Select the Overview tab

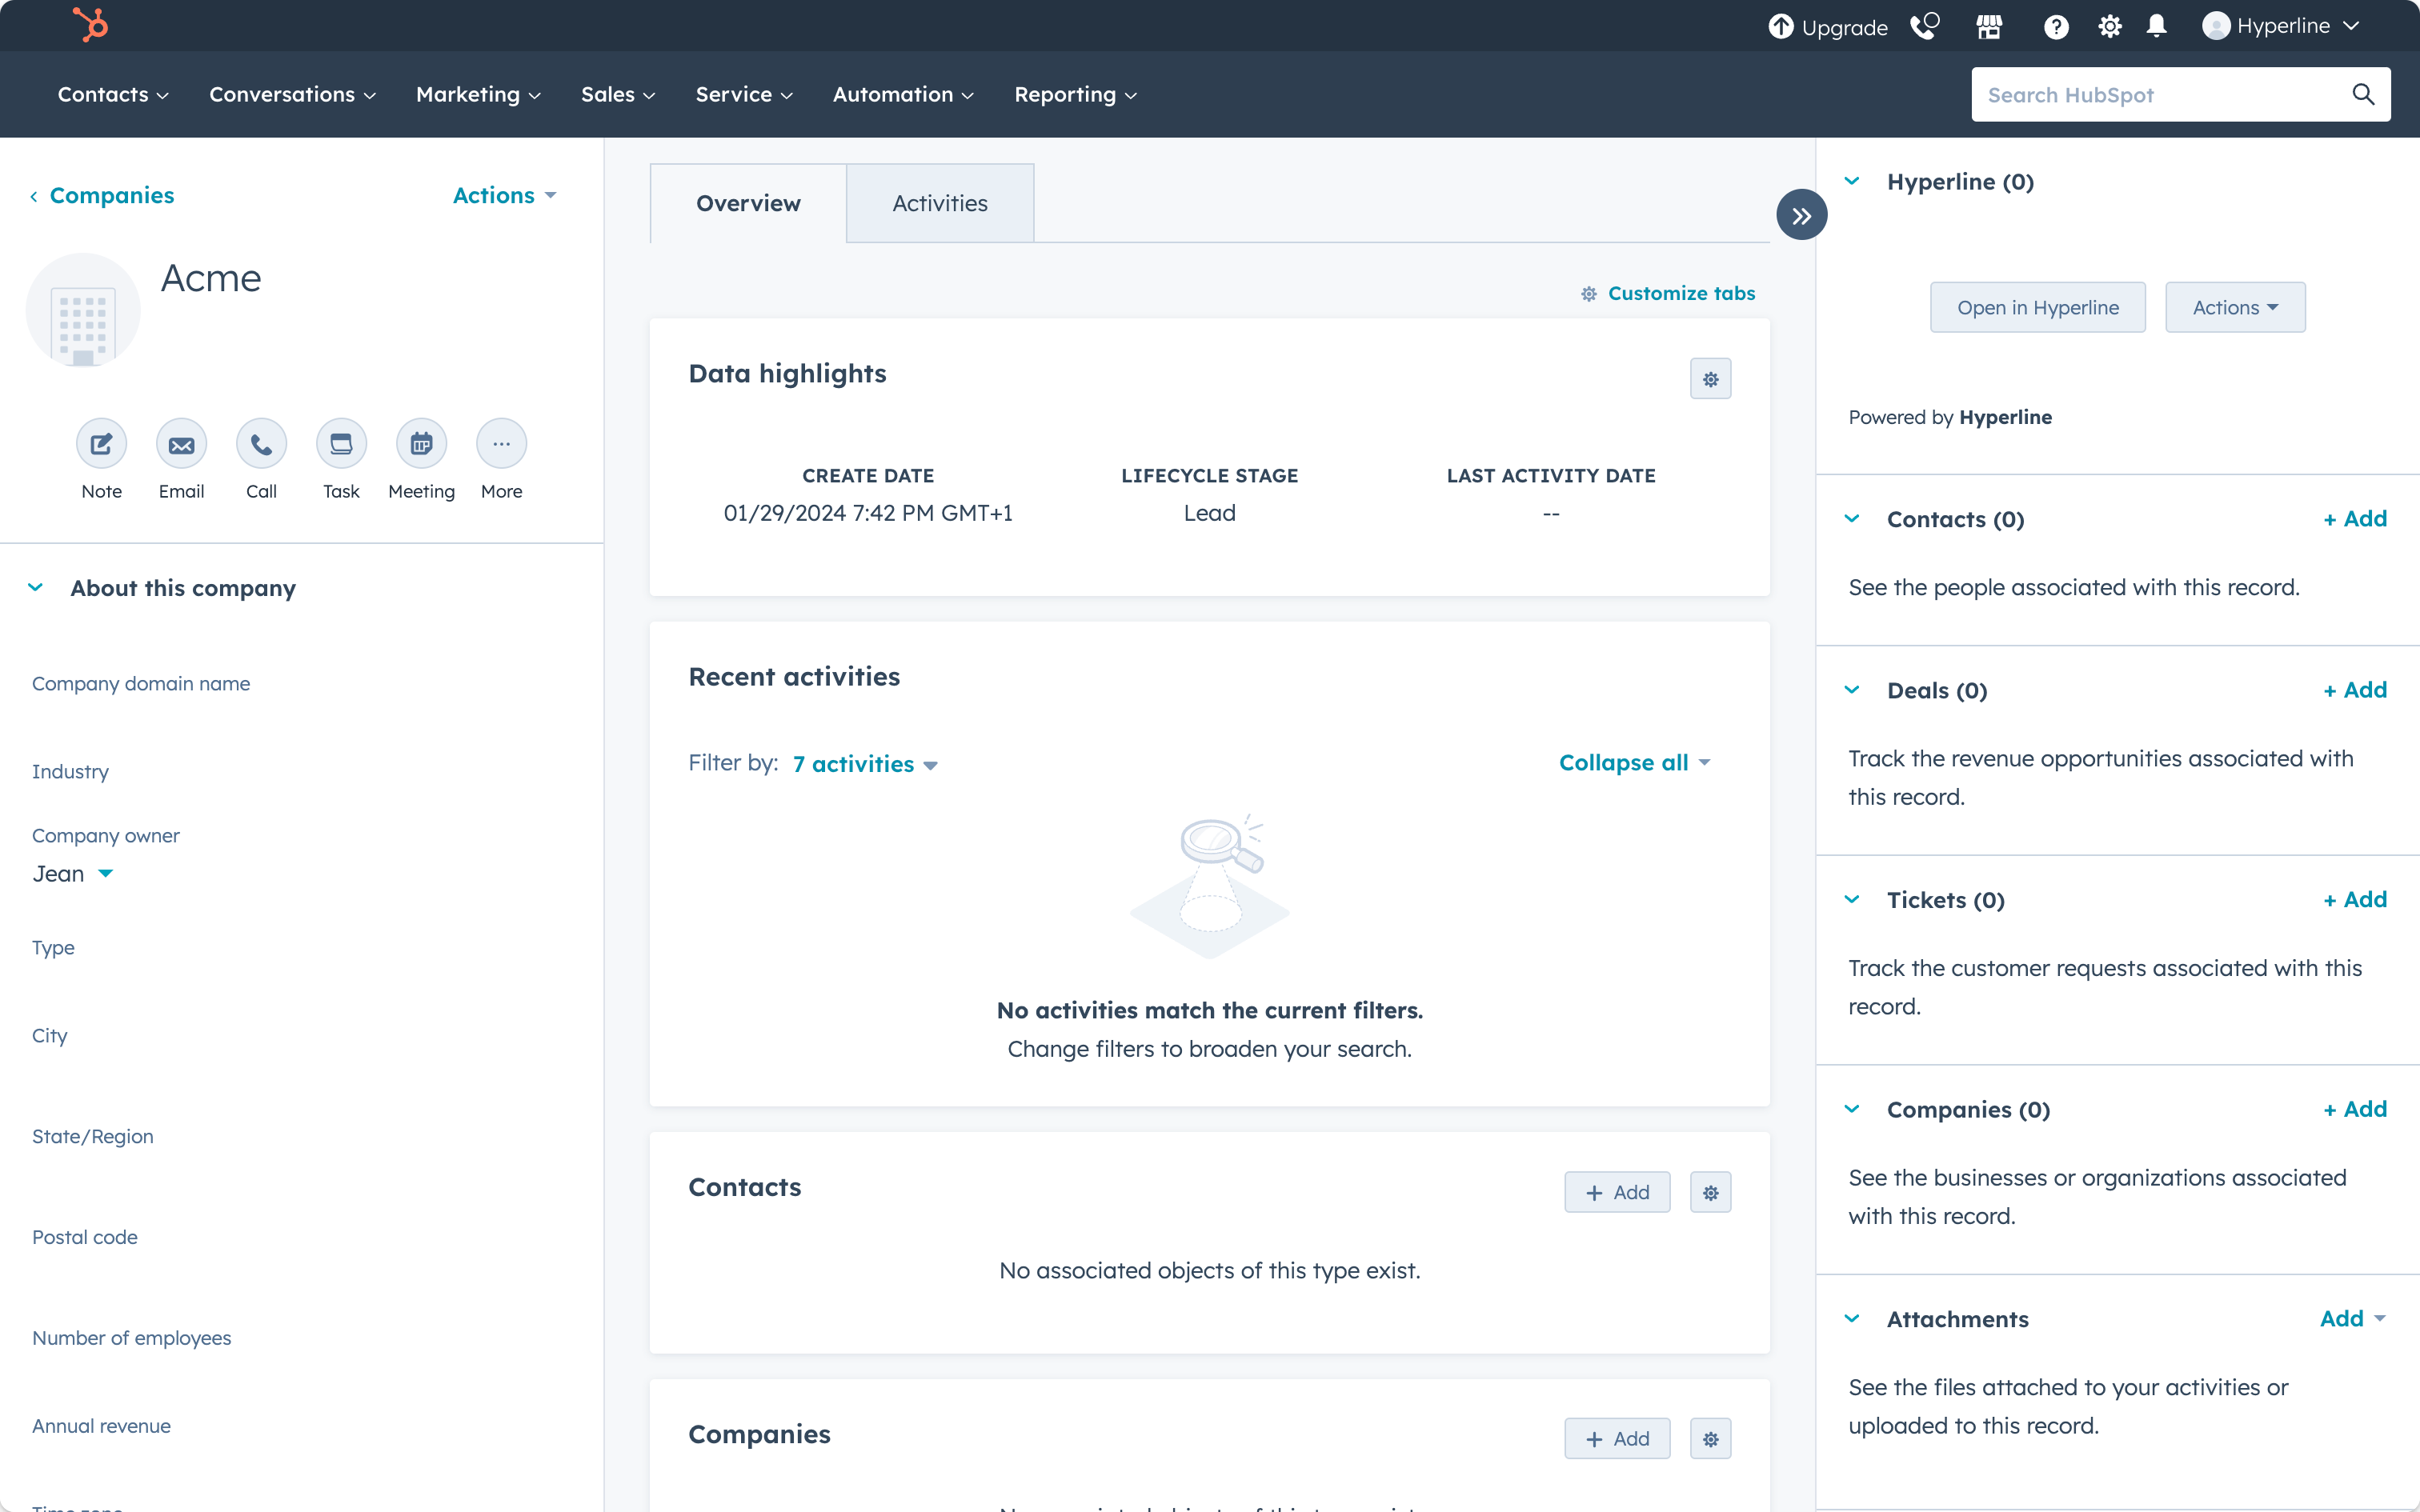coord(748,203)
